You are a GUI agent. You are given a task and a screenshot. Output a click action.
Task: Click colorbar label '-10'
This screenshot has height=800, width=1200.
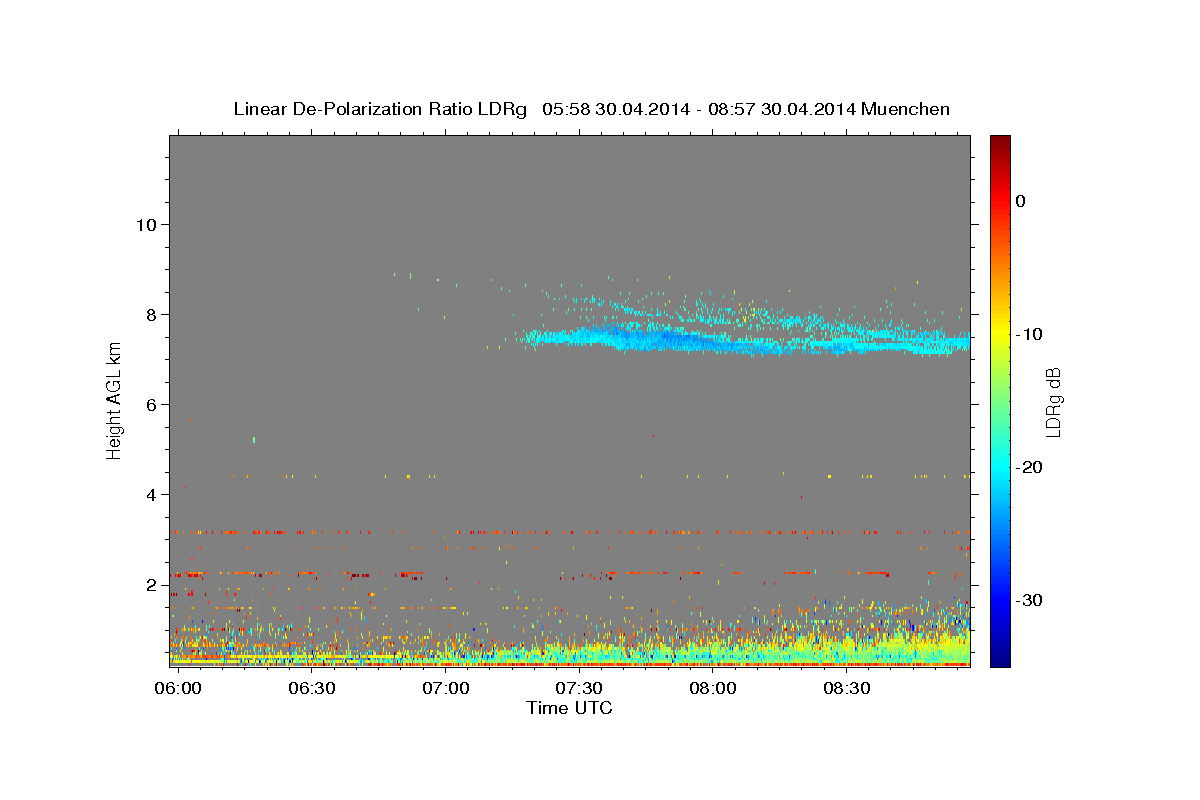coord(1030,334)
